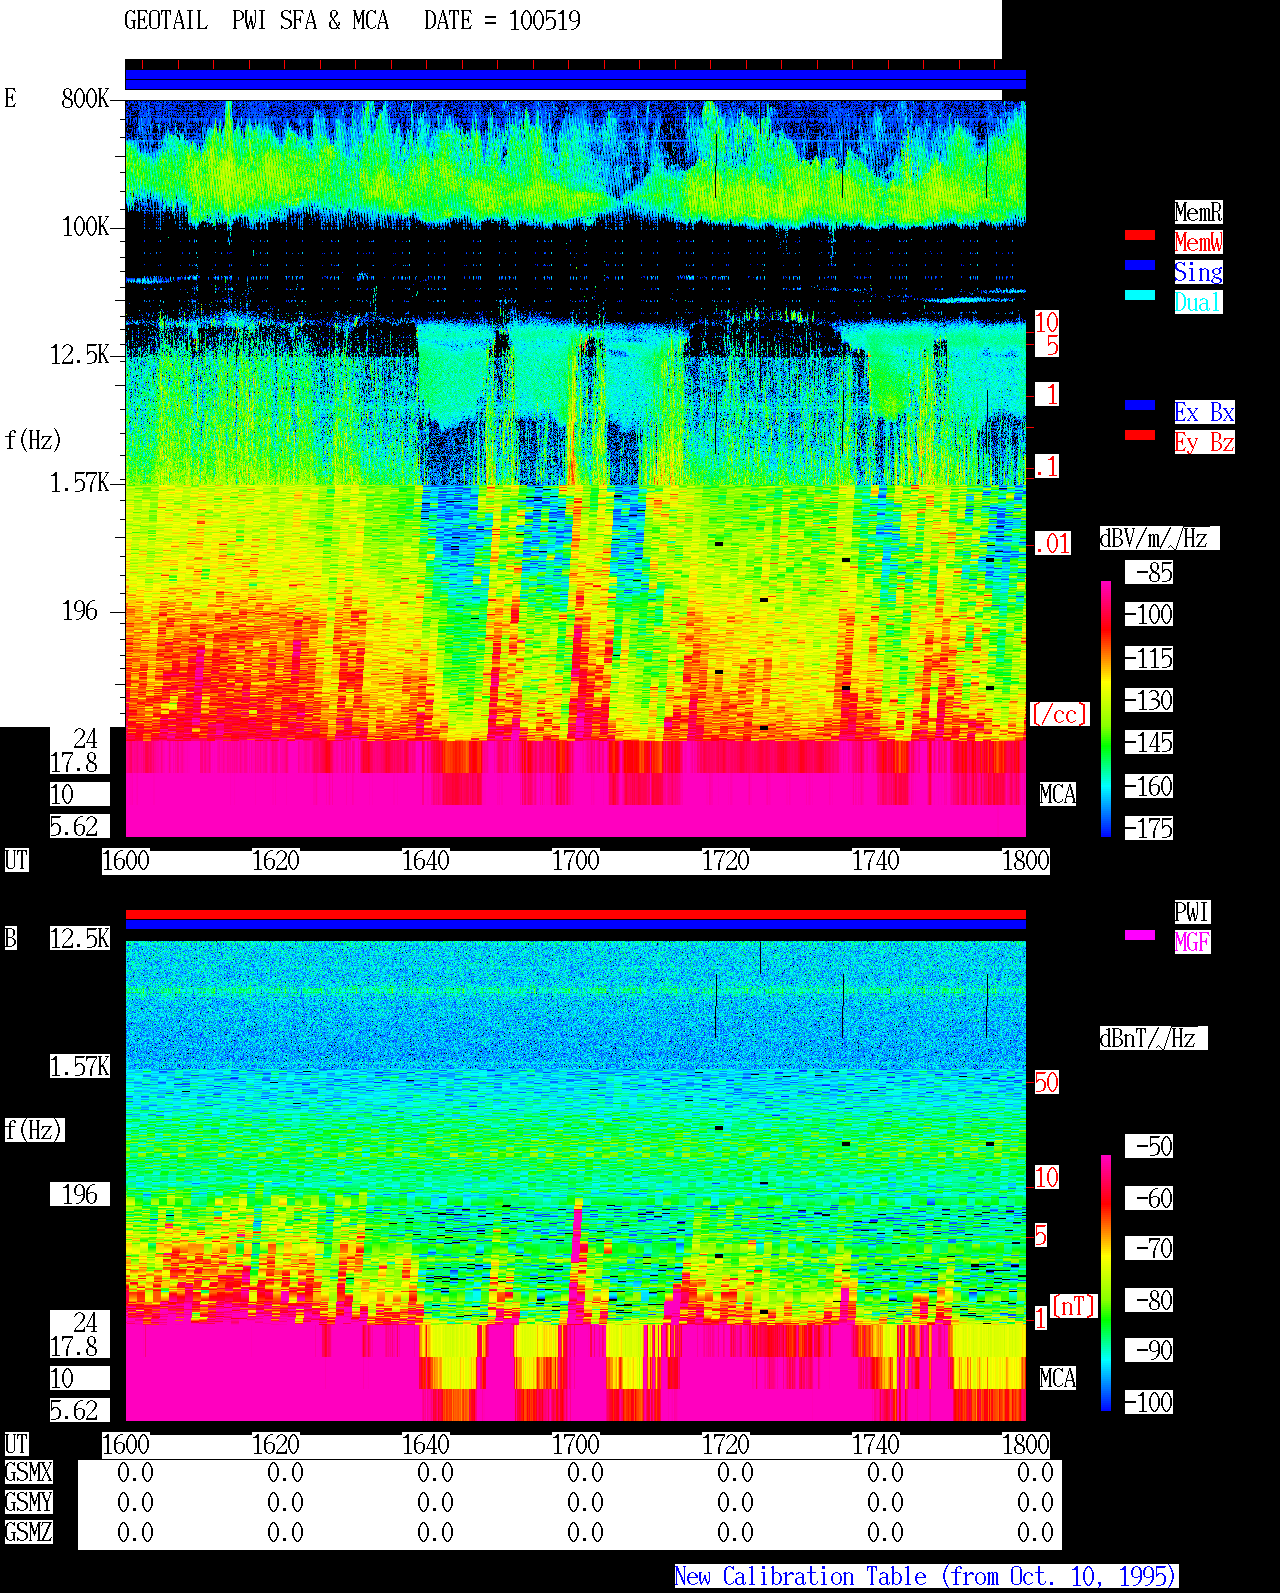Click the '[nT]' field unit label
The width and height of the screenshot is (1280, 1593).
point(1074,1305)
